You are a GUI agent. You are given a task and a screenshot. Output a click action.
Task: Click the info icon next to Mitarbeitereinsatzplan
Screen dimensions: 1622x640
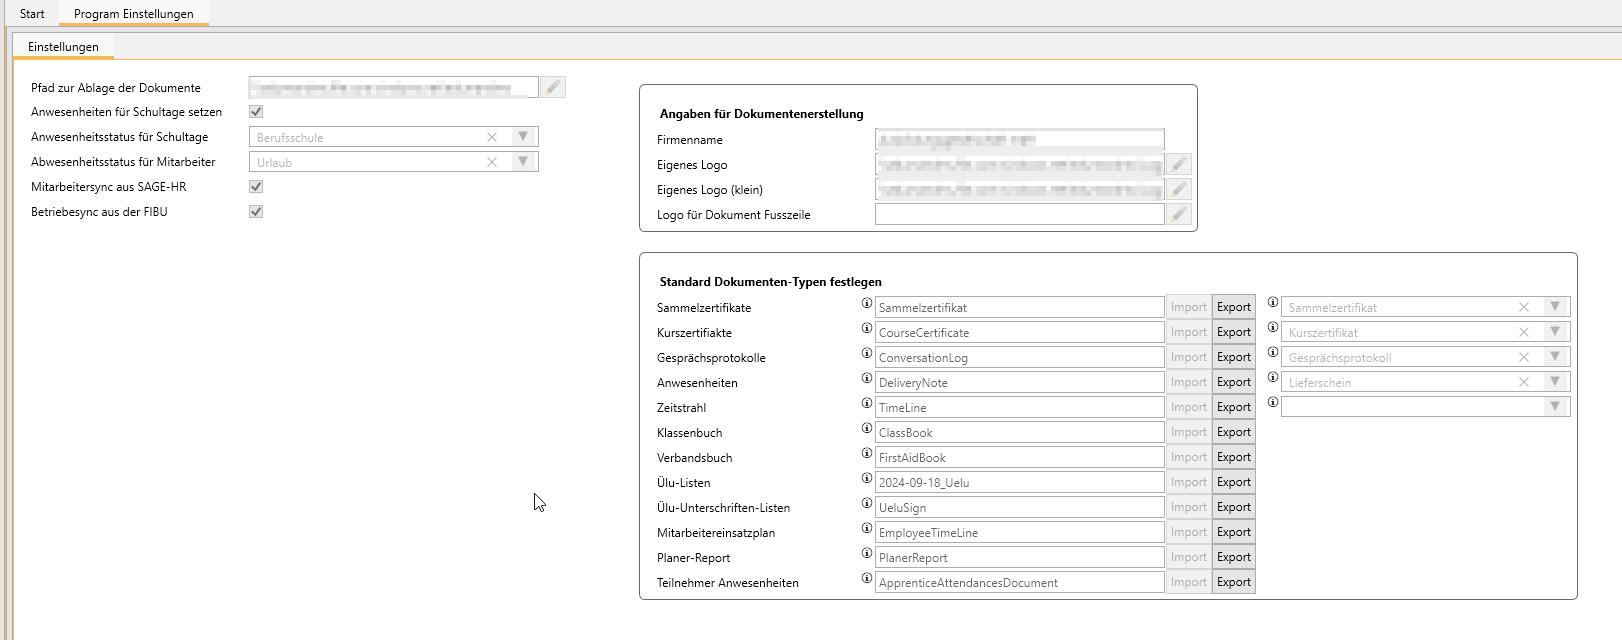pos(867,528)
